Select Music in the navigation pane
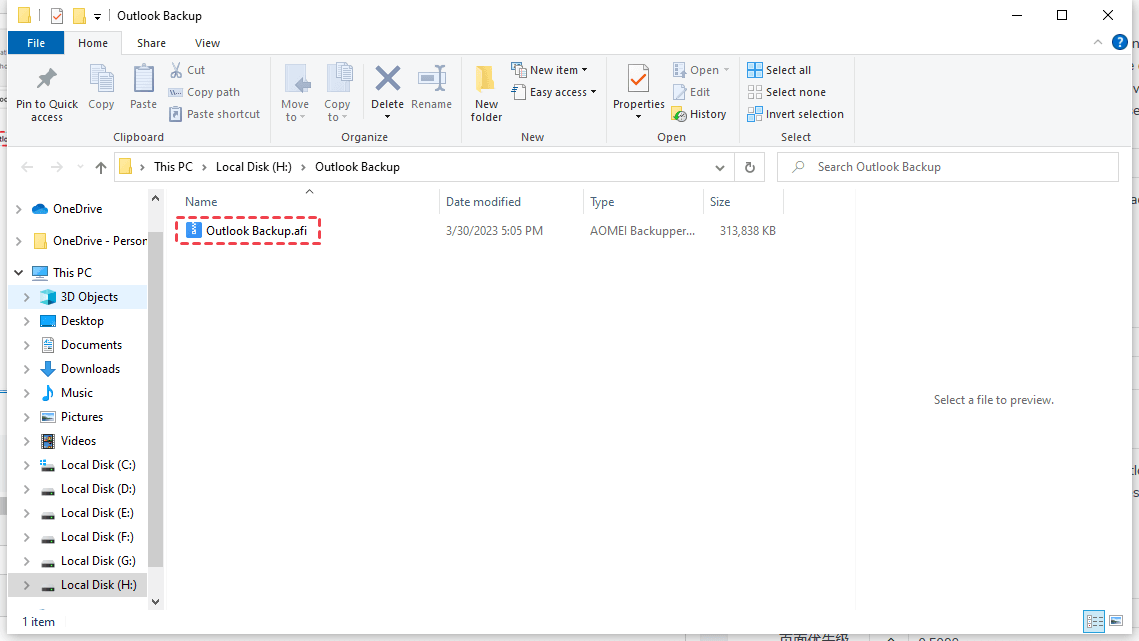 point(78,392)
